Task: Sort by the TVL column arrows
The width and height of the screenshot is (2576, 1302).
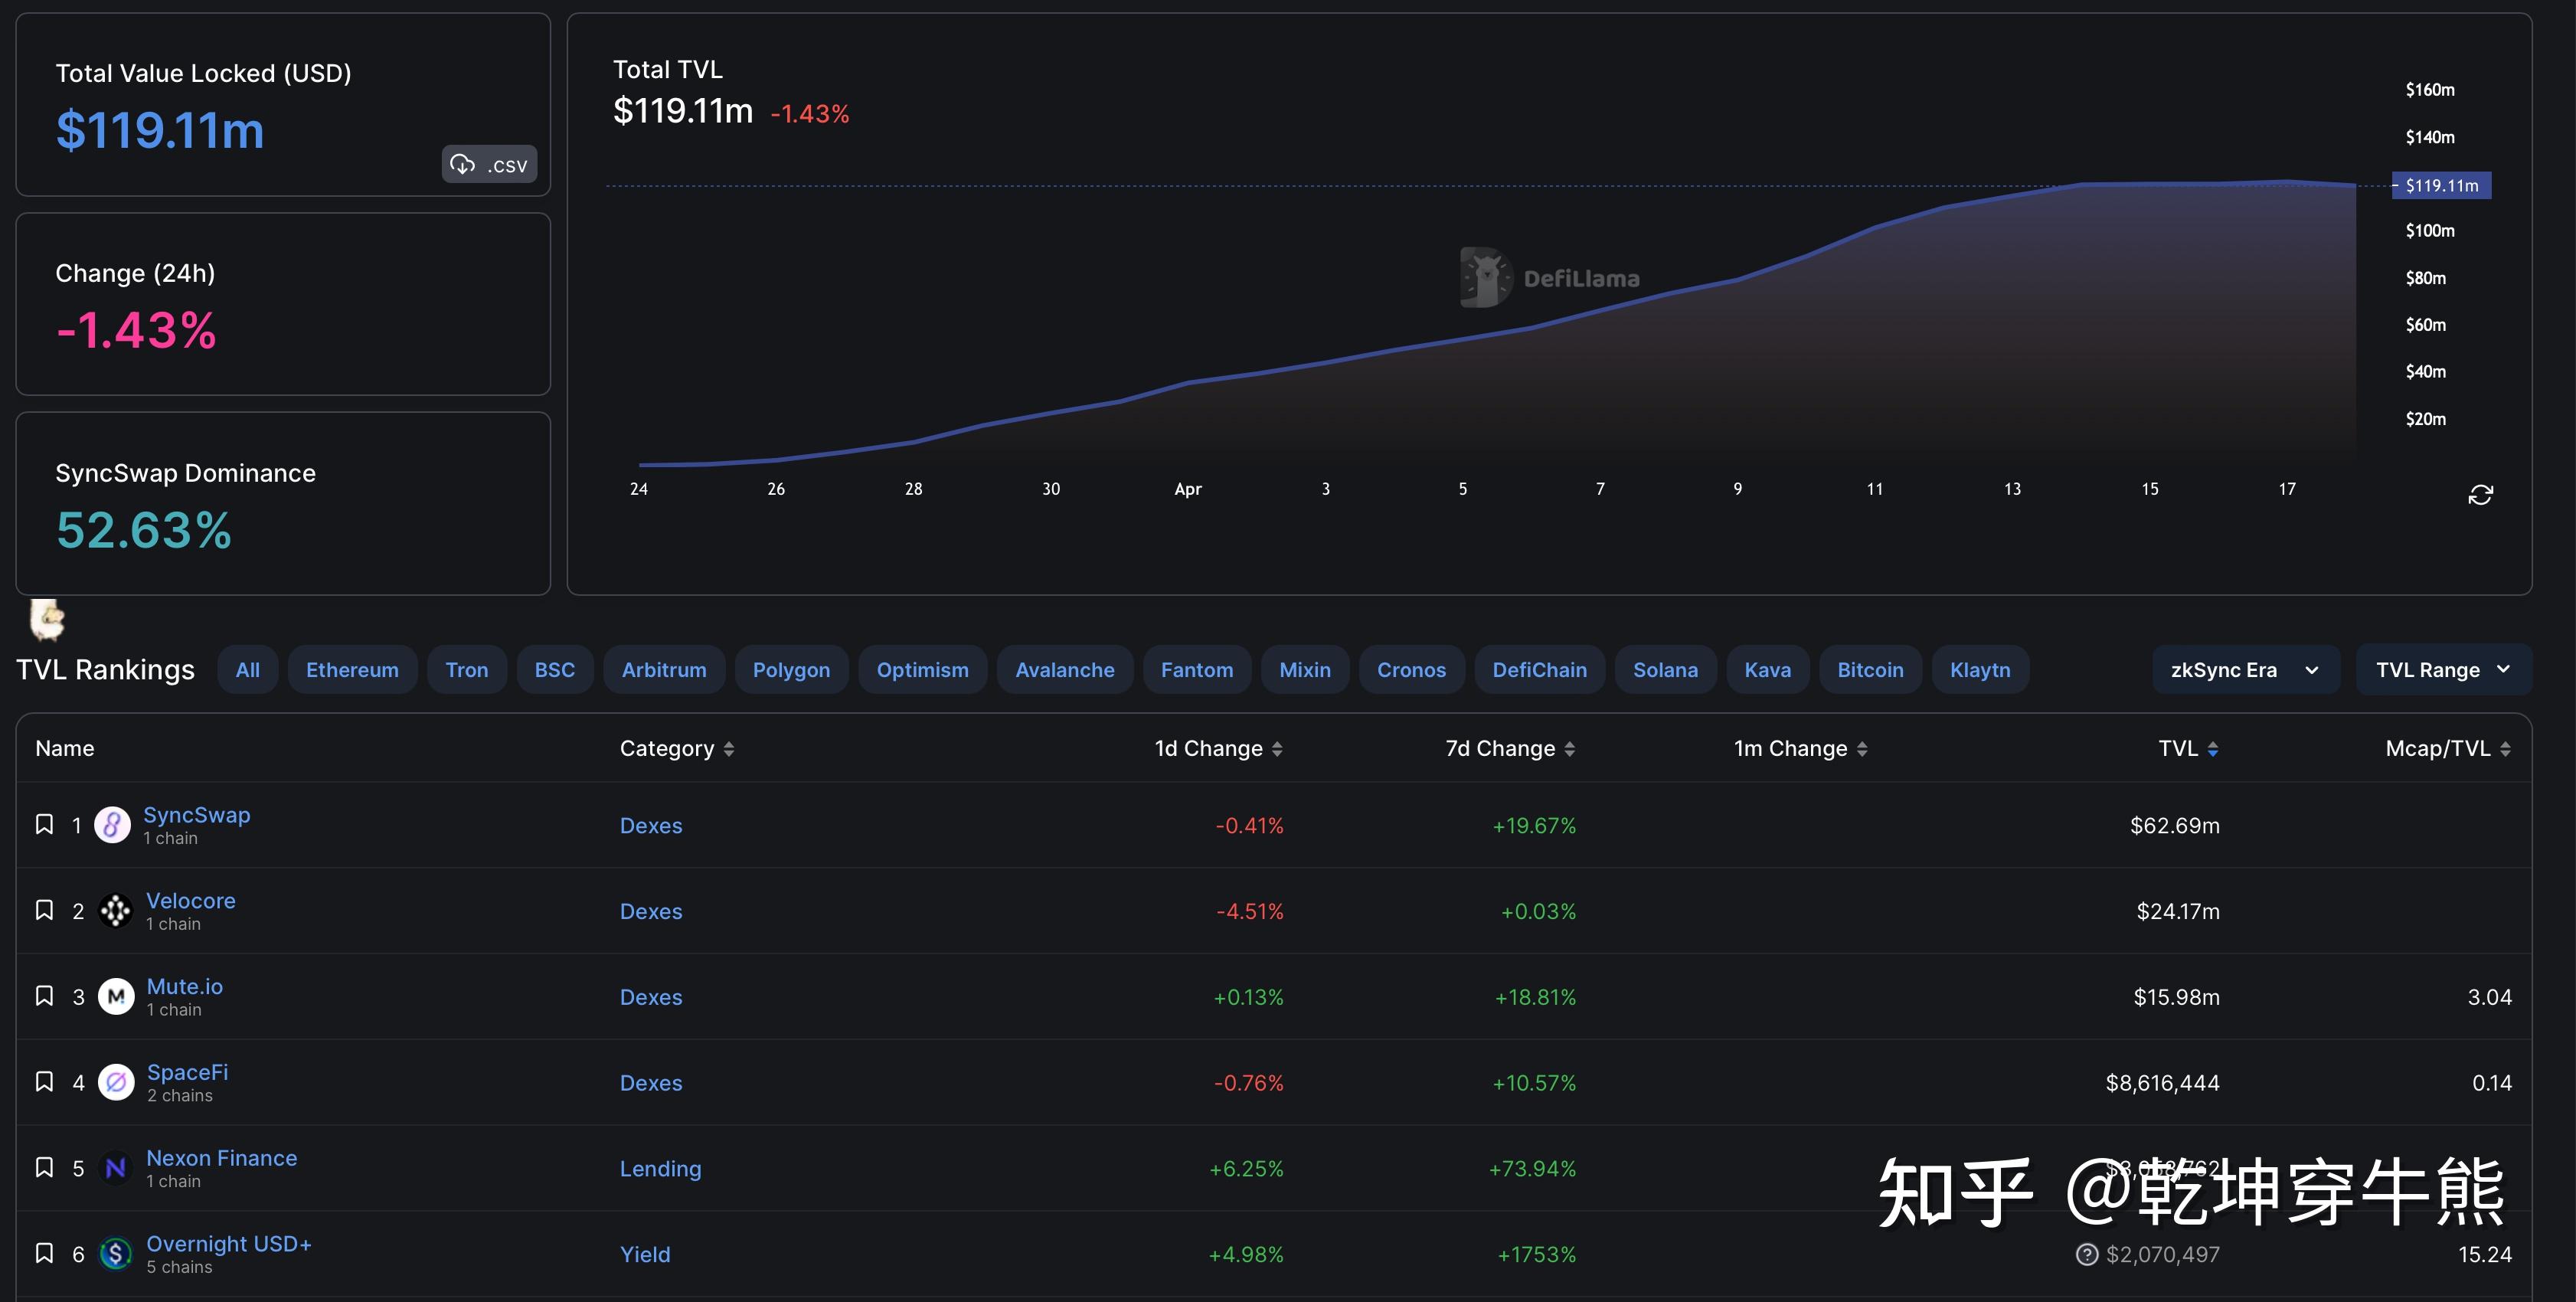Action: point(2213,749)
